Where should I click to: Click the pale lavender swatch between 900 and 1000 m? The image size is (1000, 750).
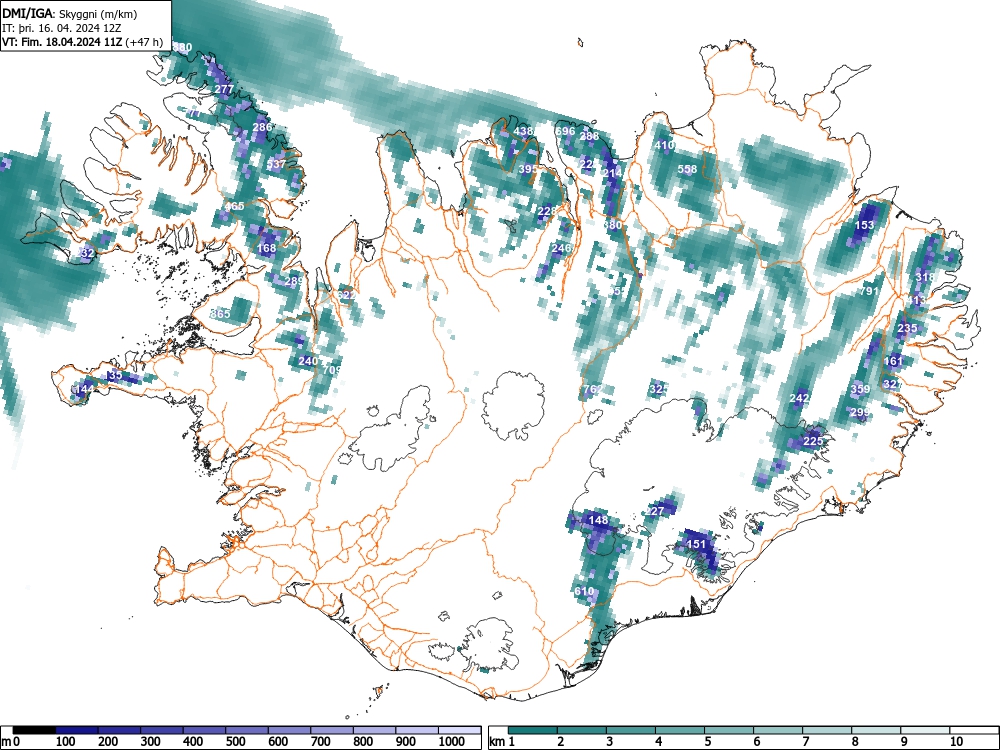click(x=417, y=730)
